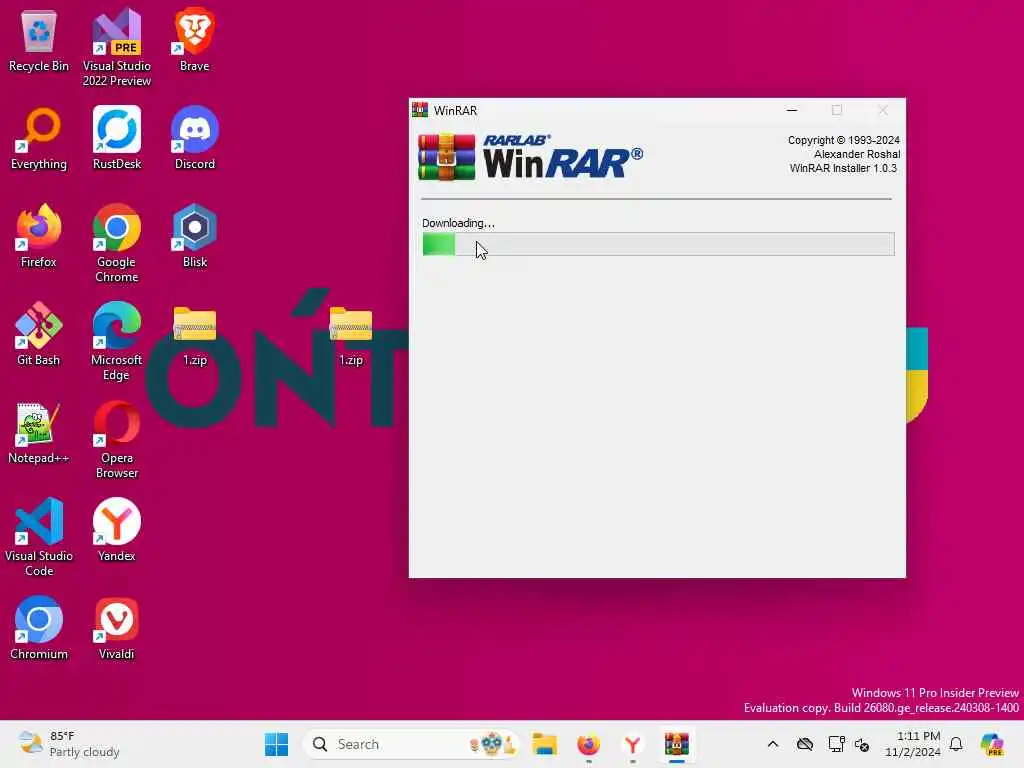Open the clock showing 1:11 PM
The width and height of the screenshot is (1024, 768).
coord(913,744)
